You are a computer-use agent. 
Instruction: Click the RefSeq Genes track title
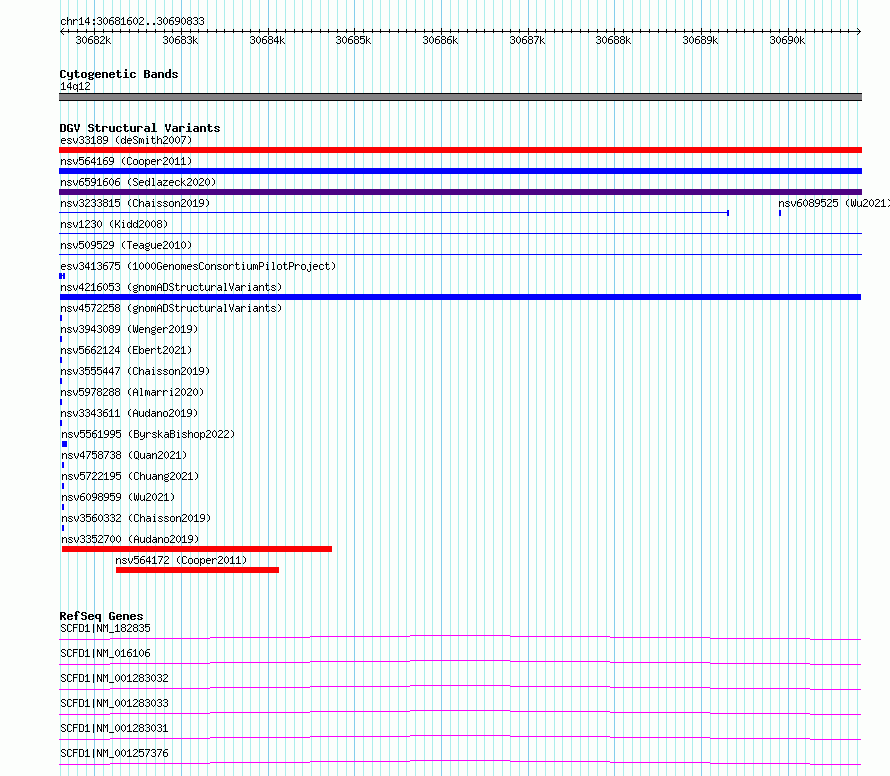click(101, 616)
